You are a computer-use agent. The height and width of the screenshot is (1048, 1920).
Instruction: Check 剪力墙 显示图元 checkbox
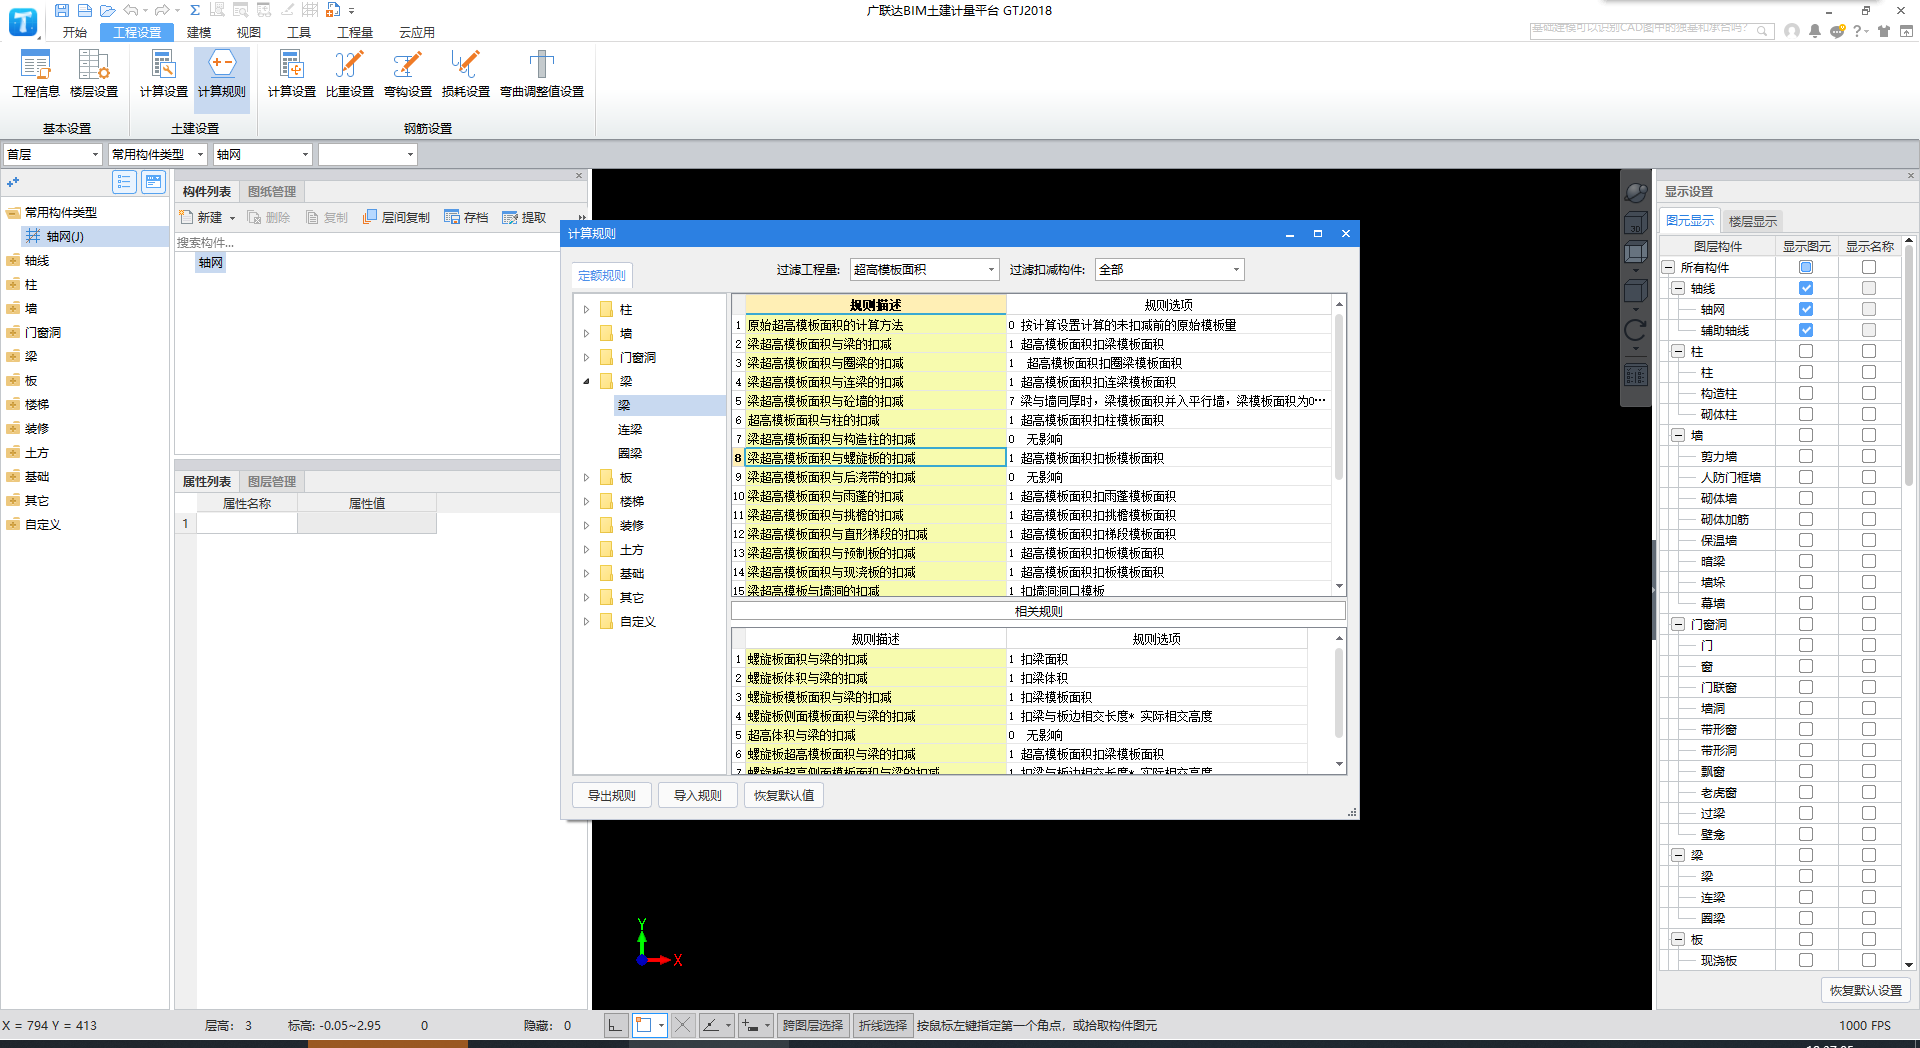pyautogui.click(x=1806, y=456)
